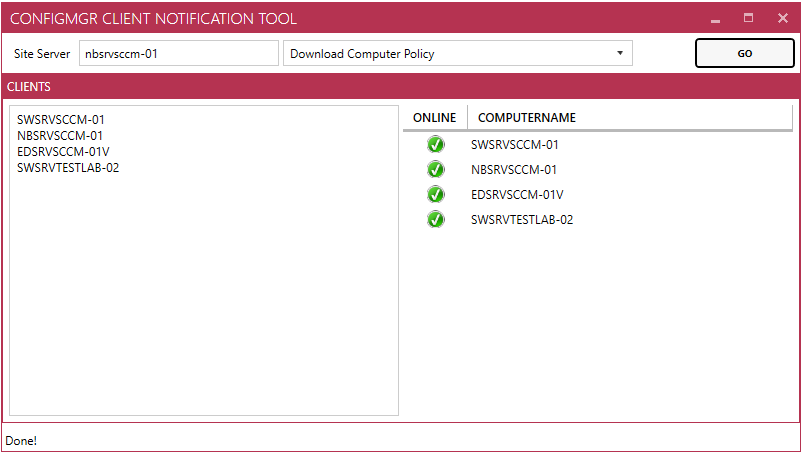Viewport: 805px width, 457px height.
Task: Open the Download Computer Policy dropdown
Action: click(458, 54)
